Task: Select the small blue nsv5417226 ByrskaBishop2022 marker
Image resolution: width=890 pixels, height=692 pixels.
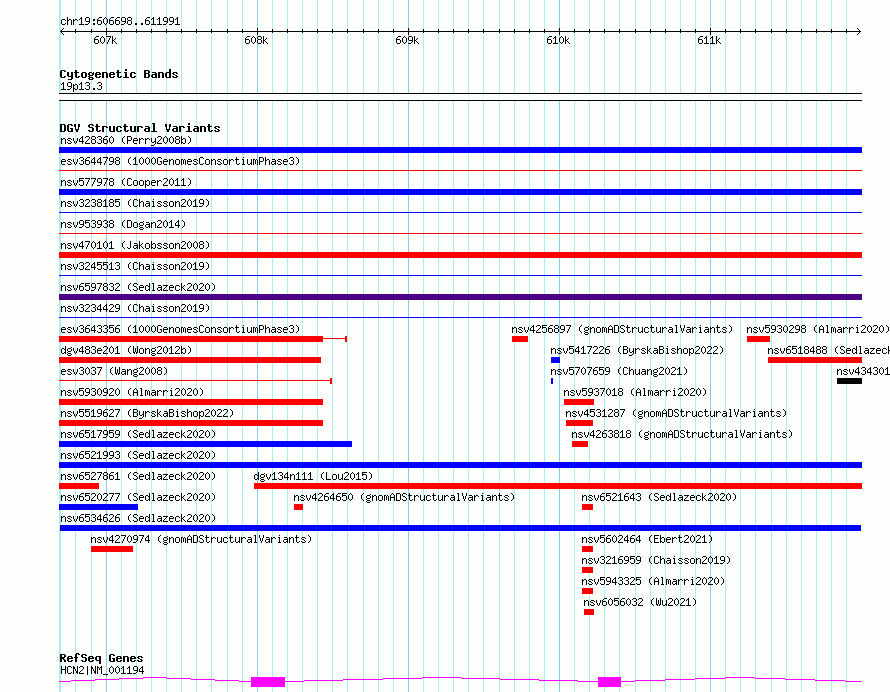Action: coord(555,360)
